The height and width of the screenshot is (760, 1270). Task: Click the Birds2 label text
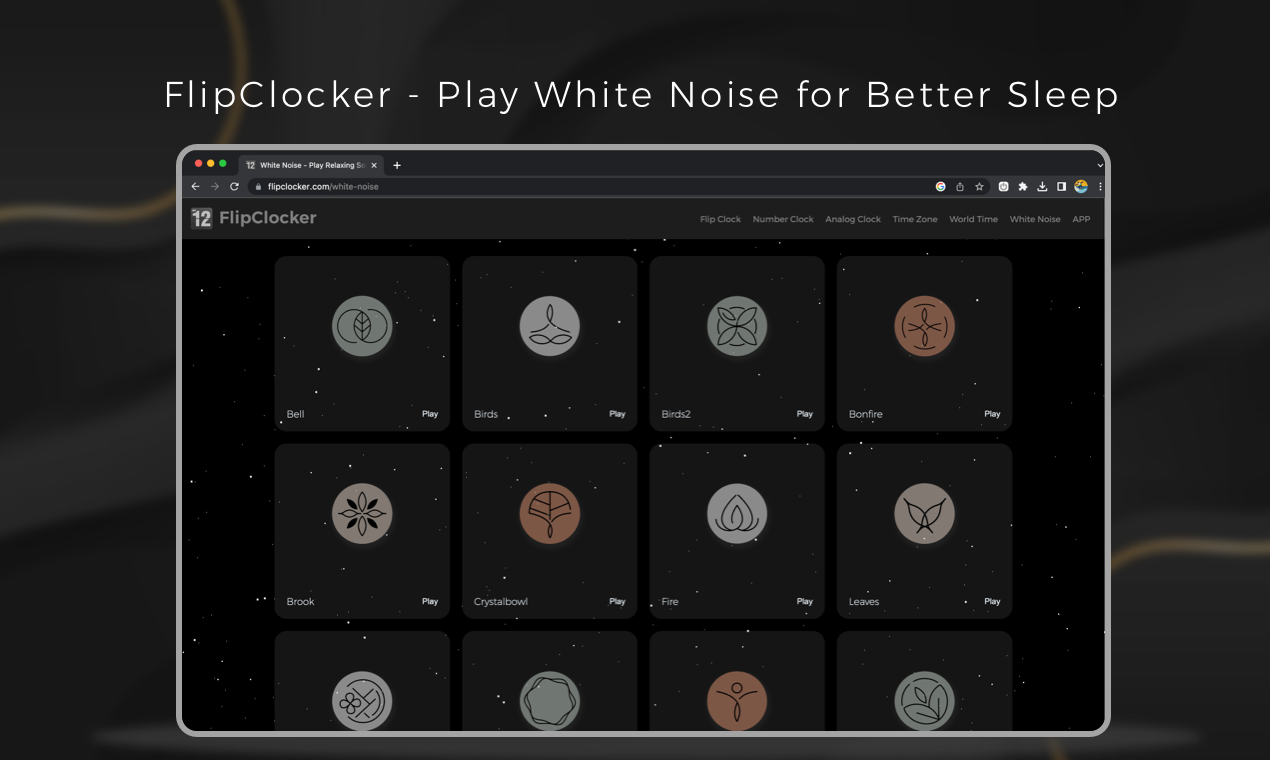click(676, 414)
